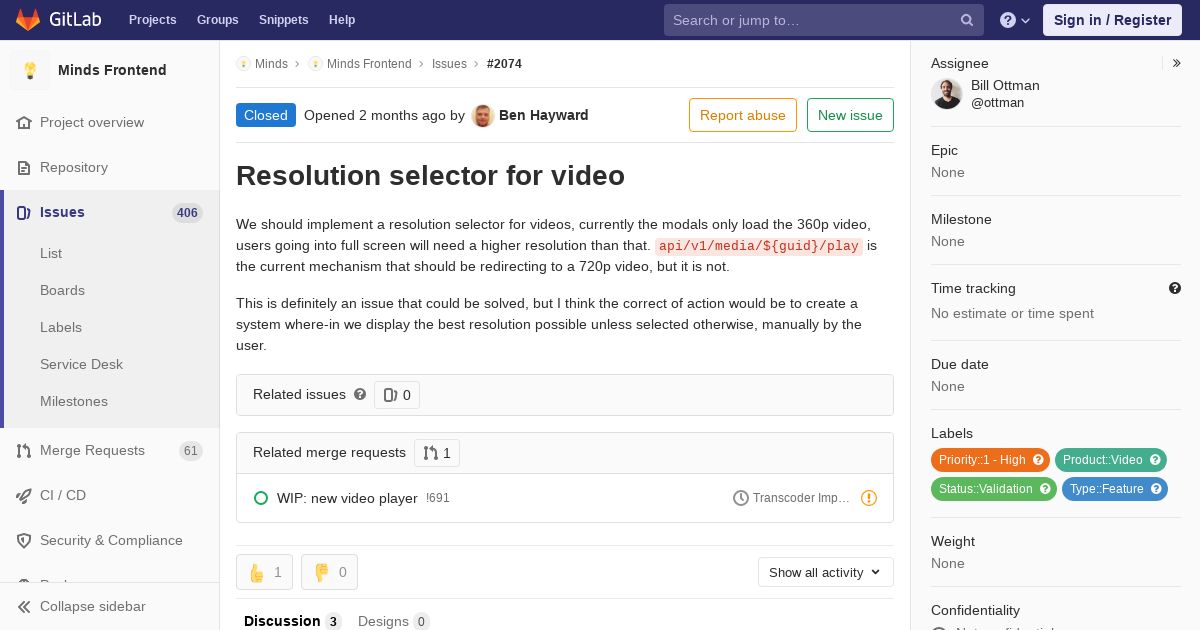Click the Transcoder milestone clock icon

[741, 498]
